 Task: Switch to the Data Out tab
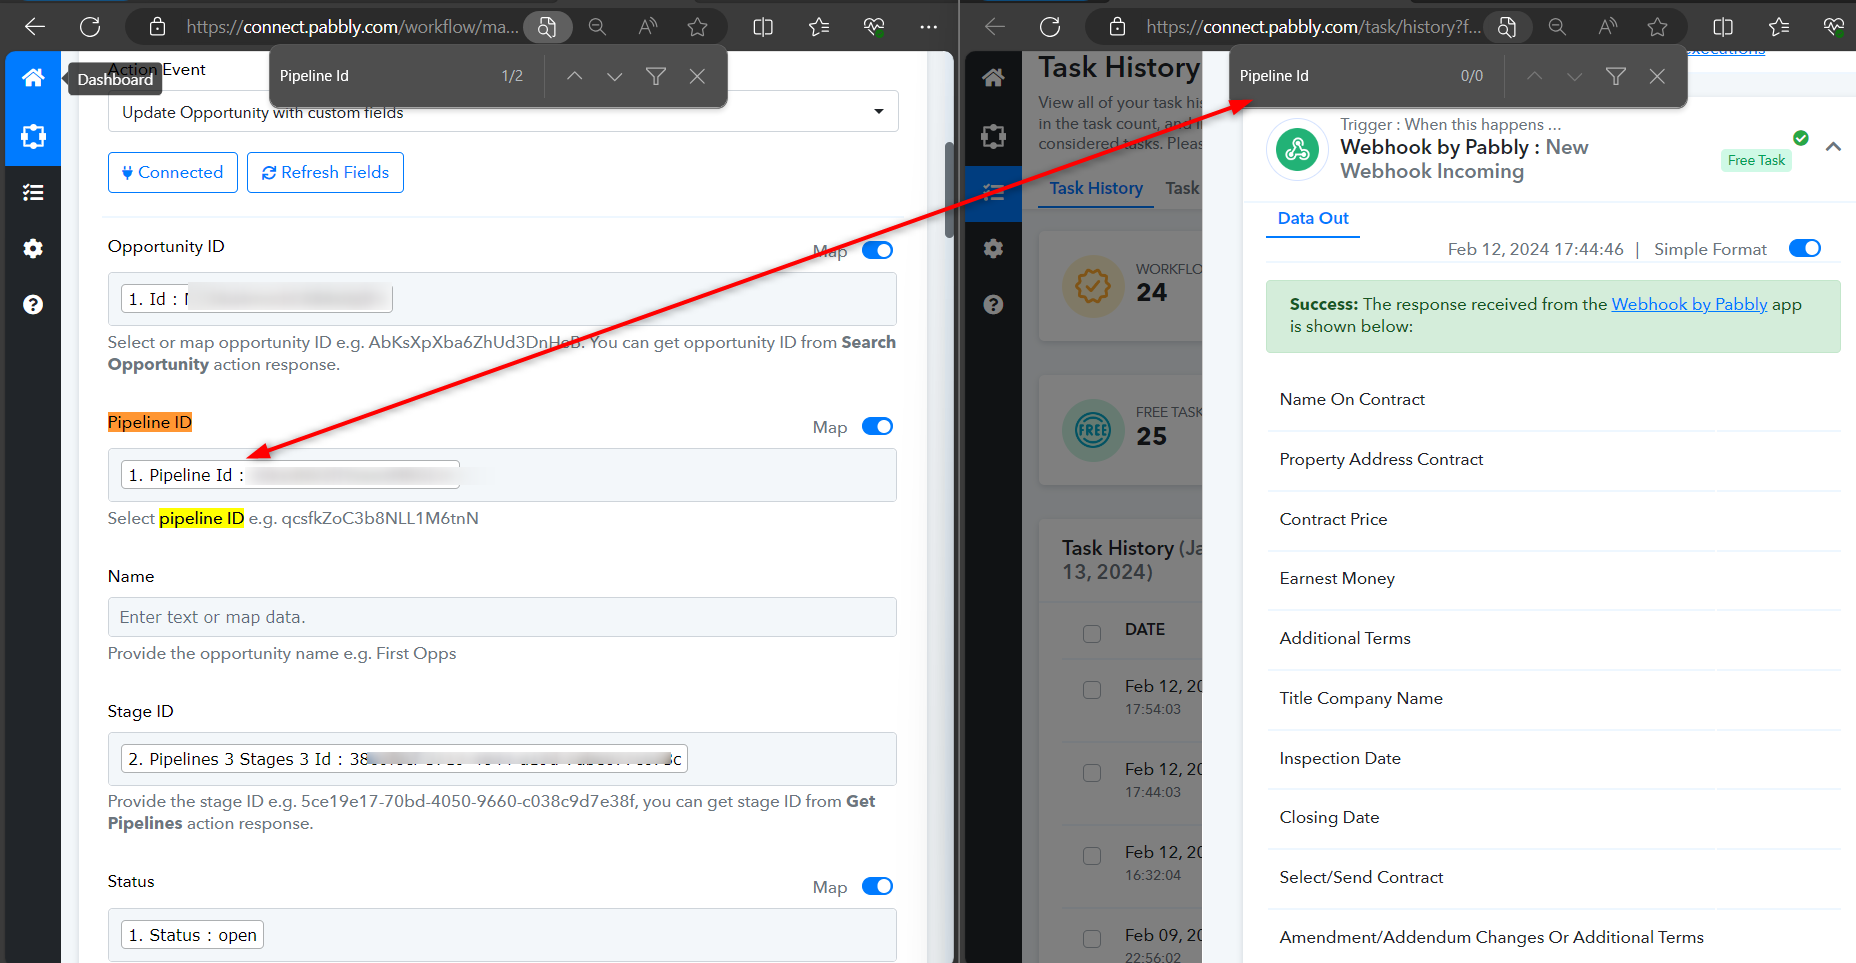1313,218
